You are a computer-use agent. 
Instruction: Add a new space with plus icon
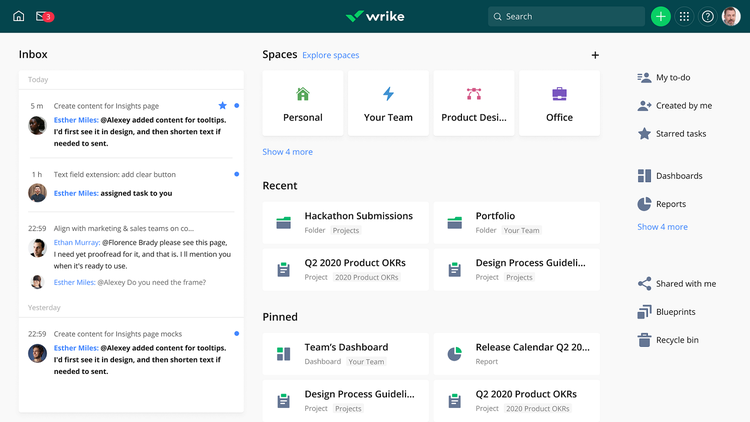(x=595, y=55)
